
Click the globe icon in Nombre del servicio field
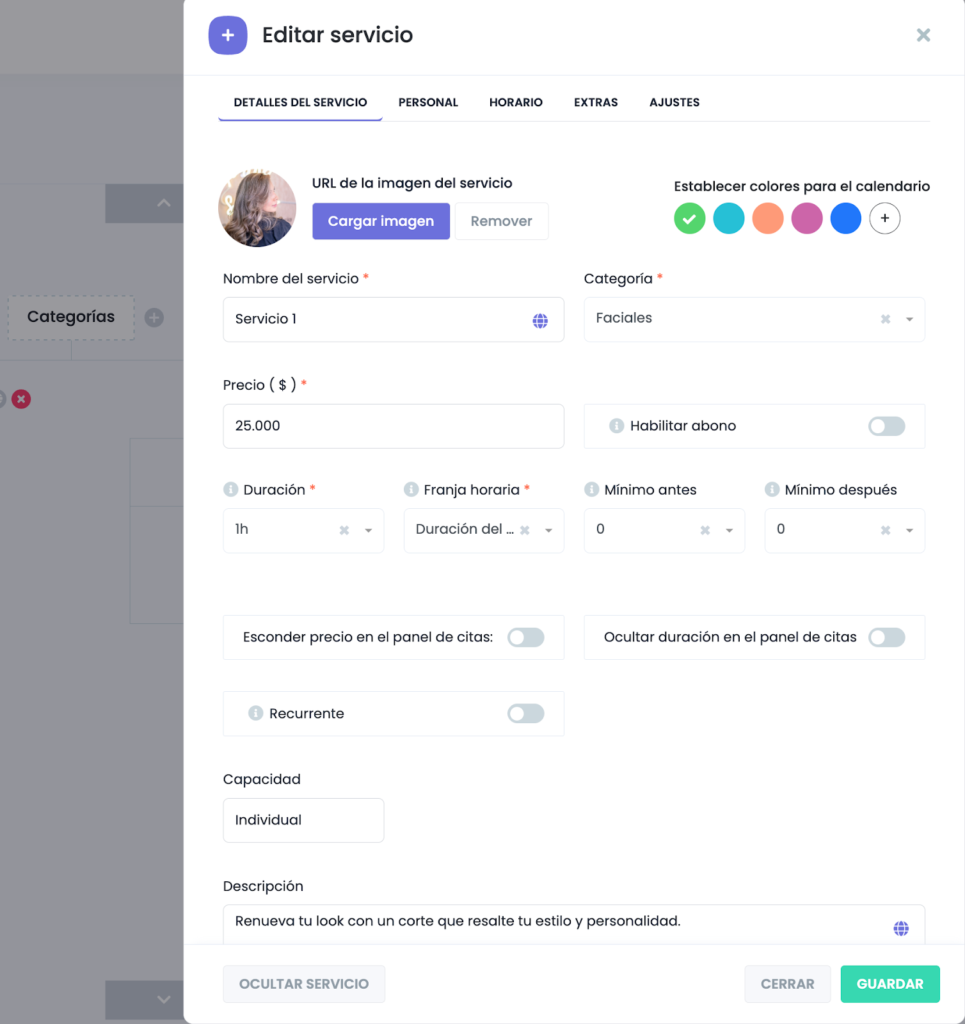[x=540, y=320]
